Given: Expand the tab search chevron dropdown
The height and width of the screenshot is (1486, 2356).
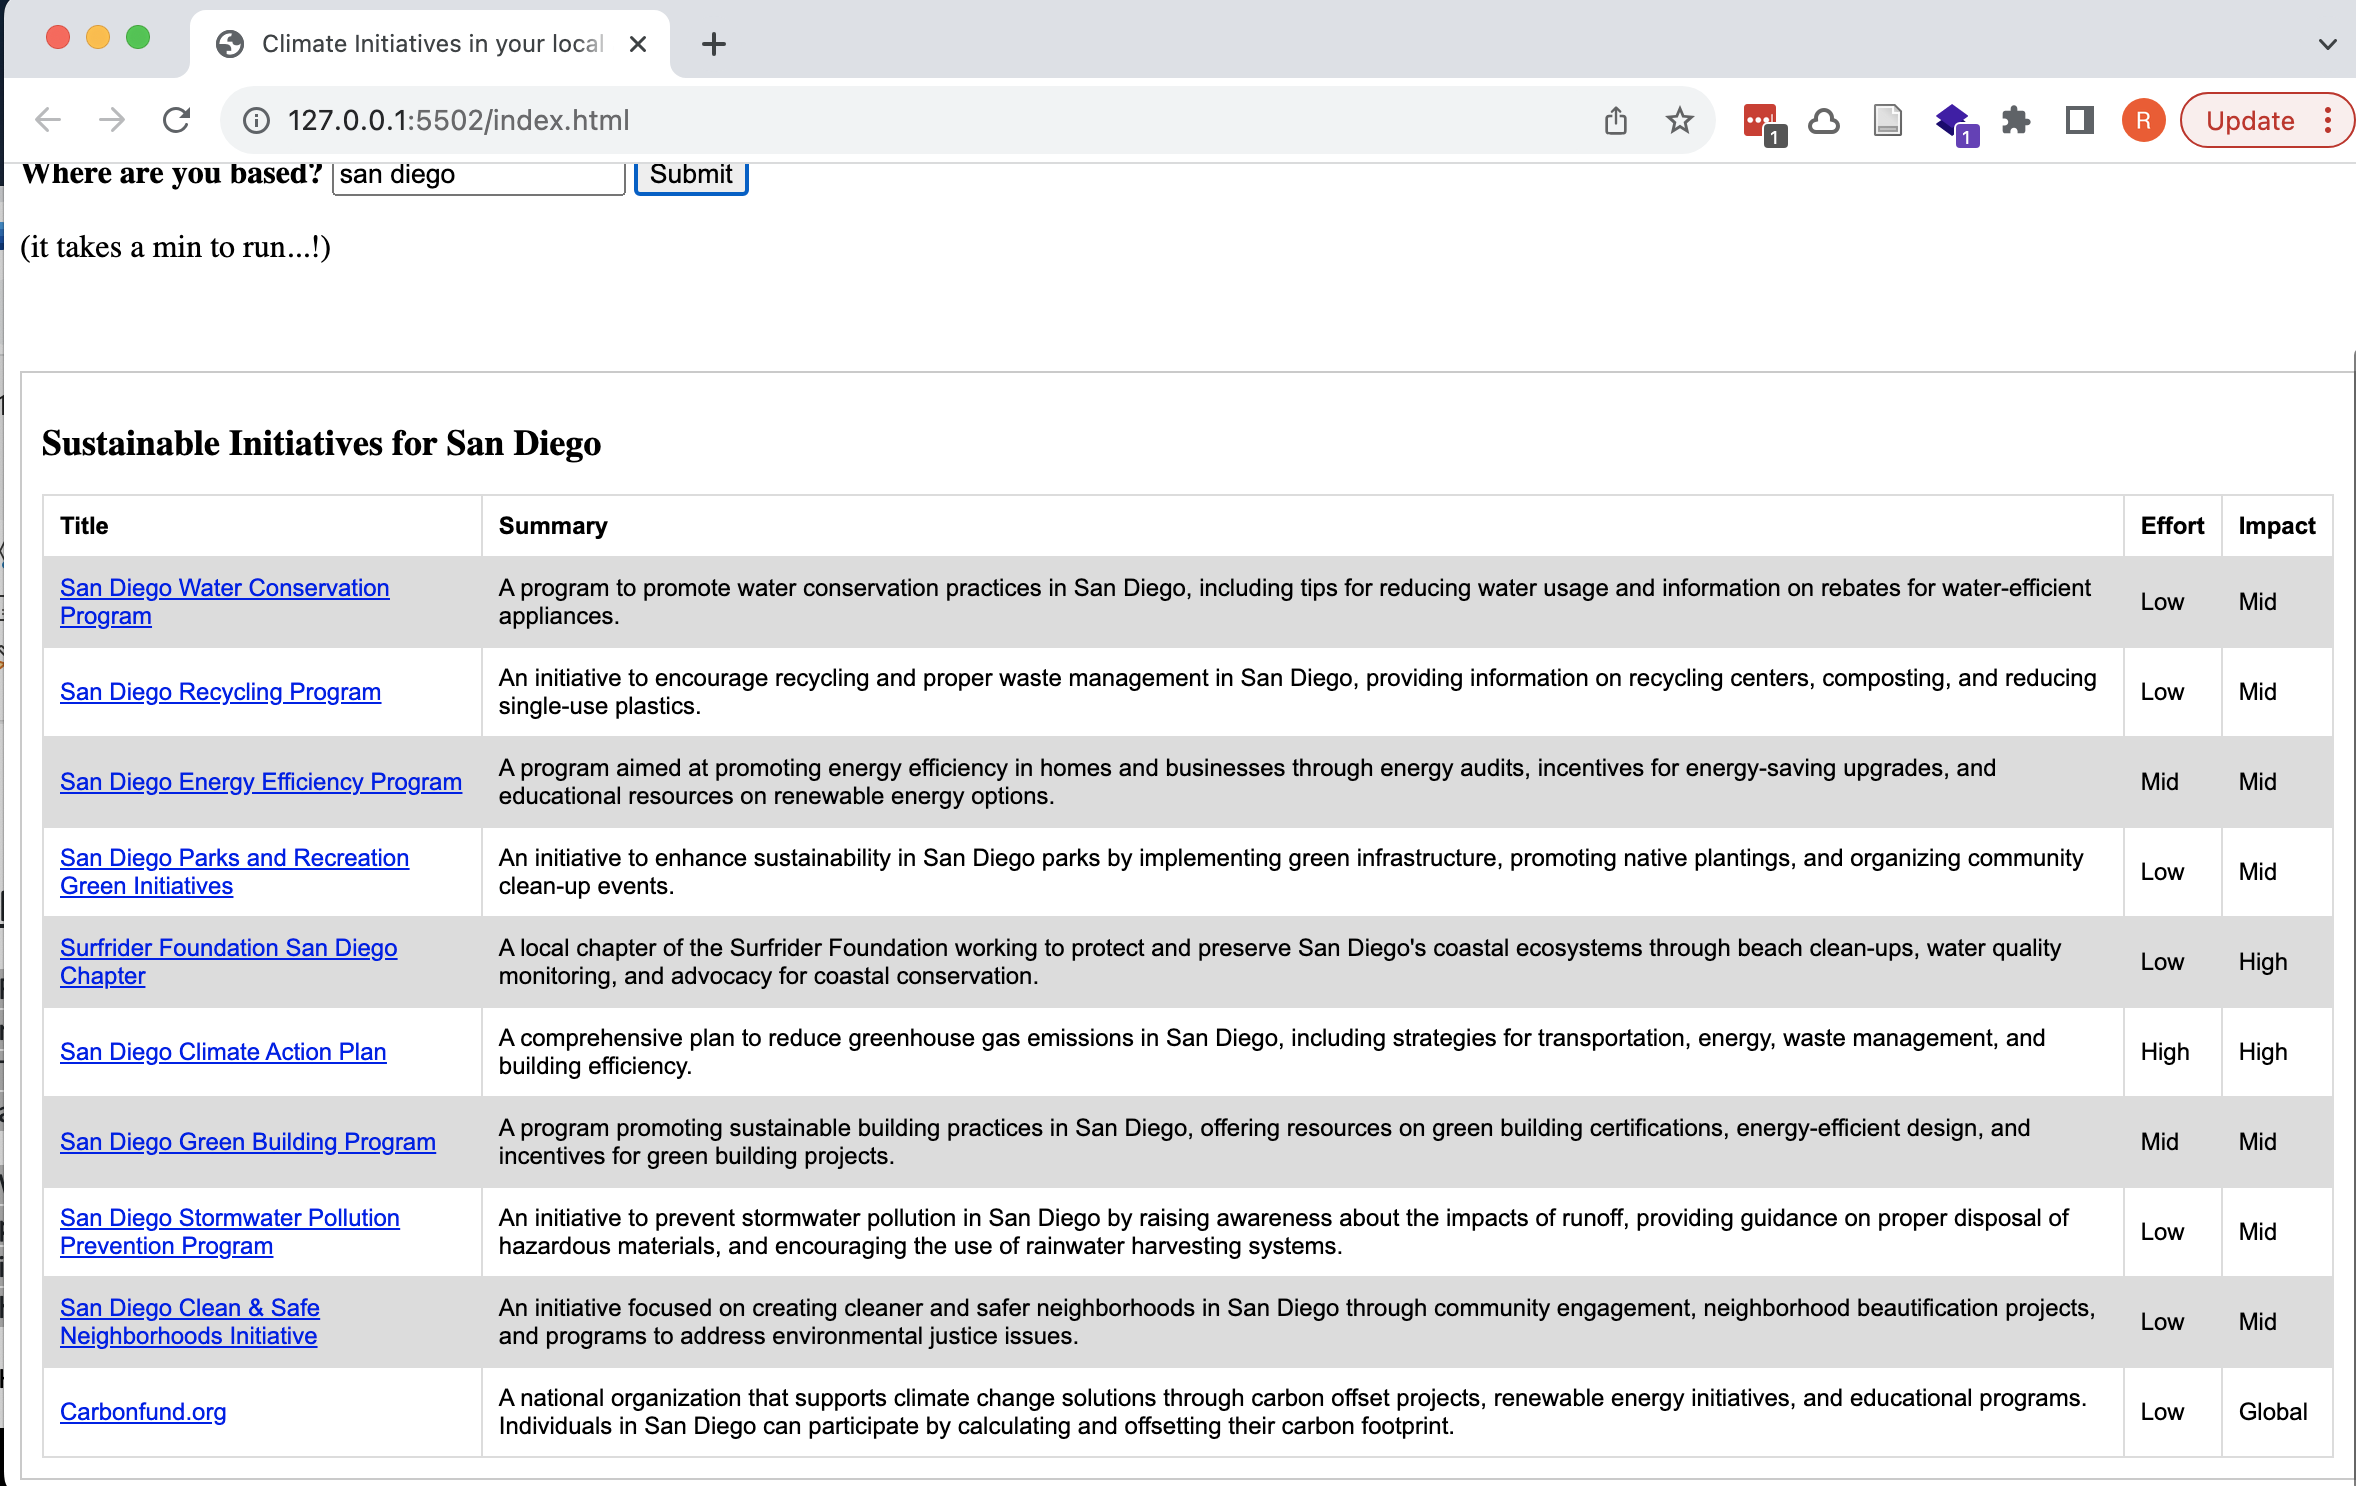Looking at the screenshot, I should point(2327,44).
